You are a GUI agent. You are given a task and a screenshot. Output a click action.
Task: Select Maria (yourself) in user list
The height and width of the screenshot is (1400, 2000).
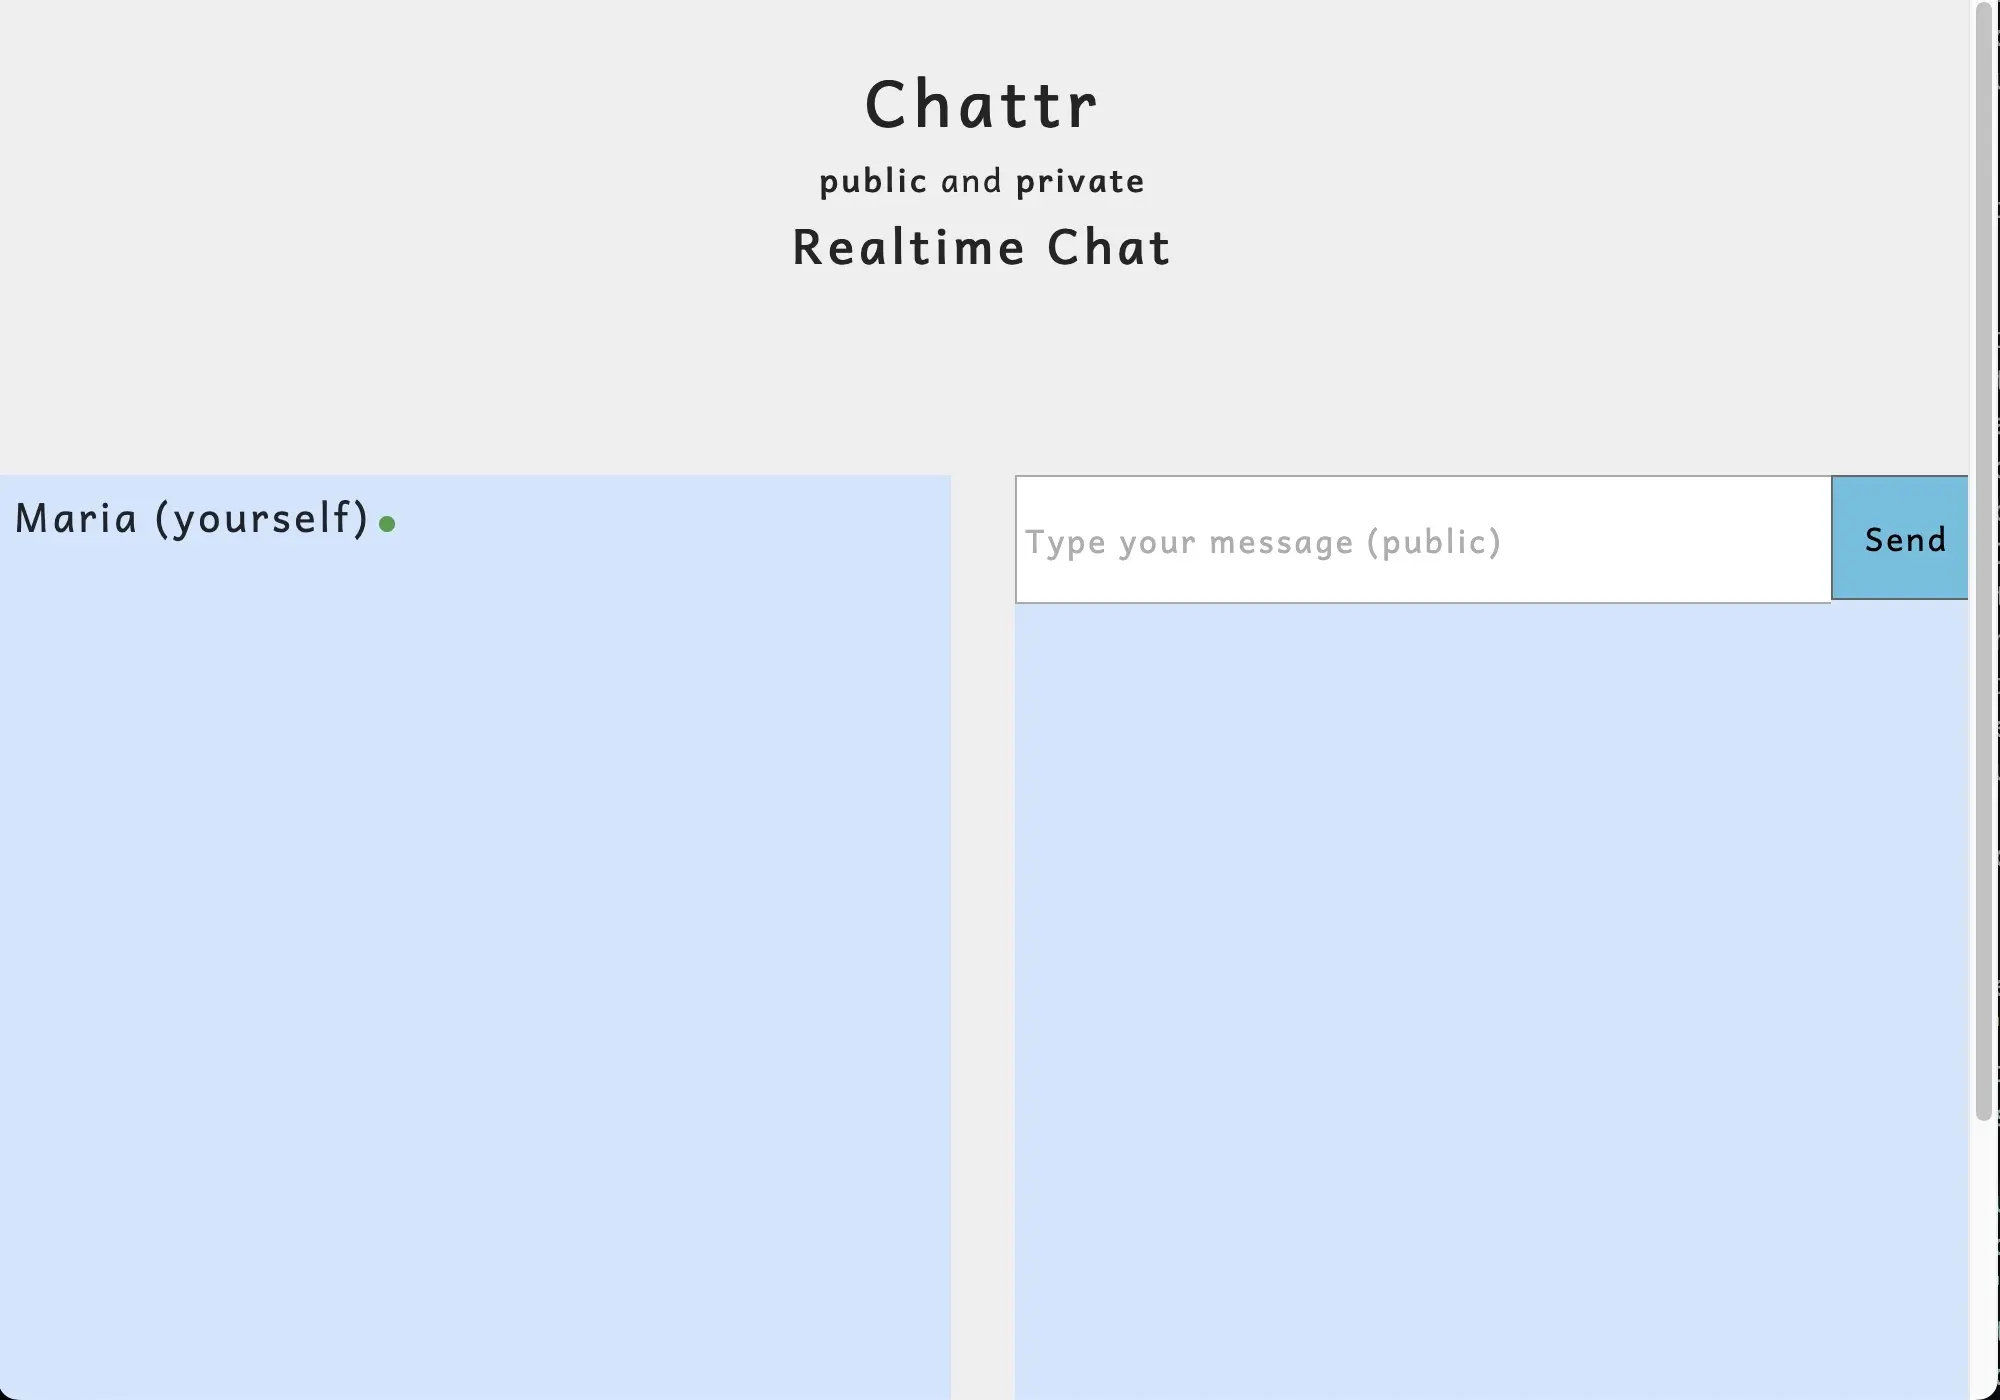point(192,519)
